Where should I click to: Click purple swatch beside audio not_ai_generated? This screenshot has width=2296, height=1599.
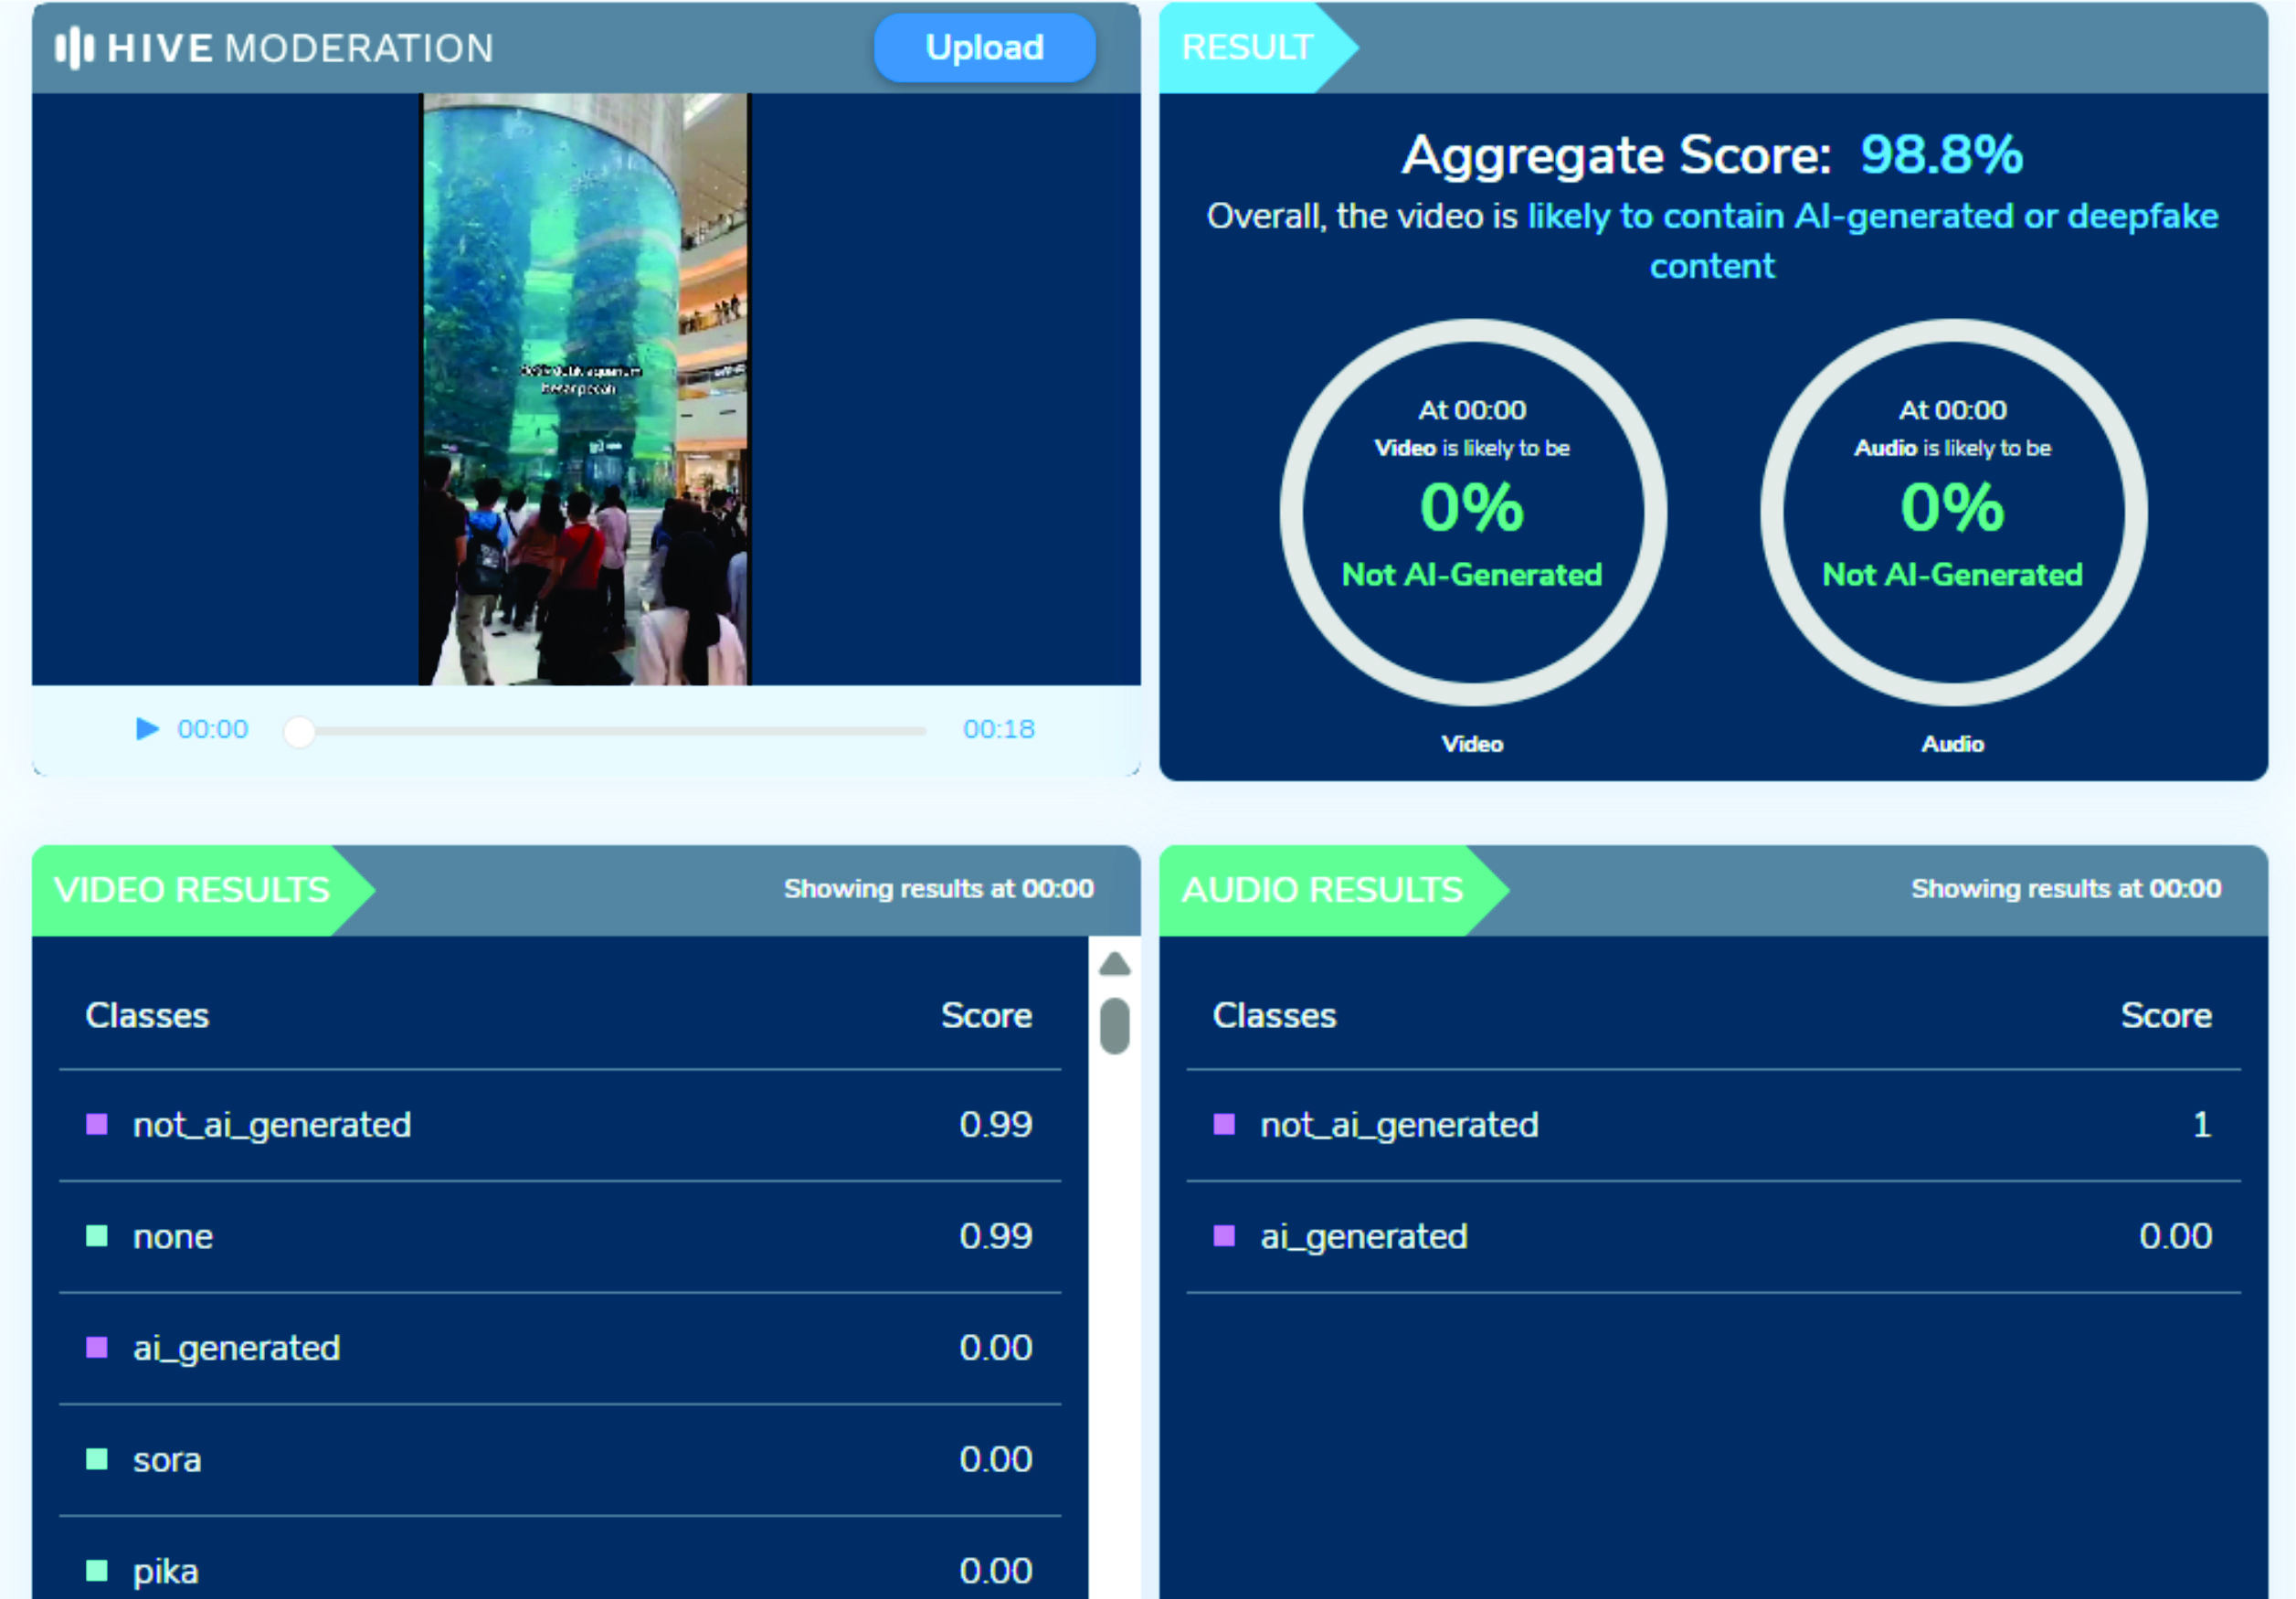coord(1224,1124)
